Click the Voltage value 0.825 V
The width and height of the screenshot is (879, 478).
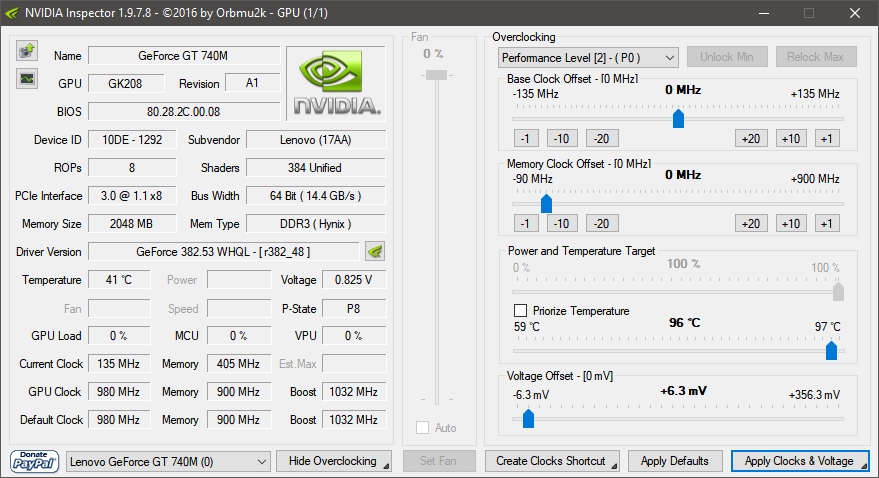coord(354,280)
